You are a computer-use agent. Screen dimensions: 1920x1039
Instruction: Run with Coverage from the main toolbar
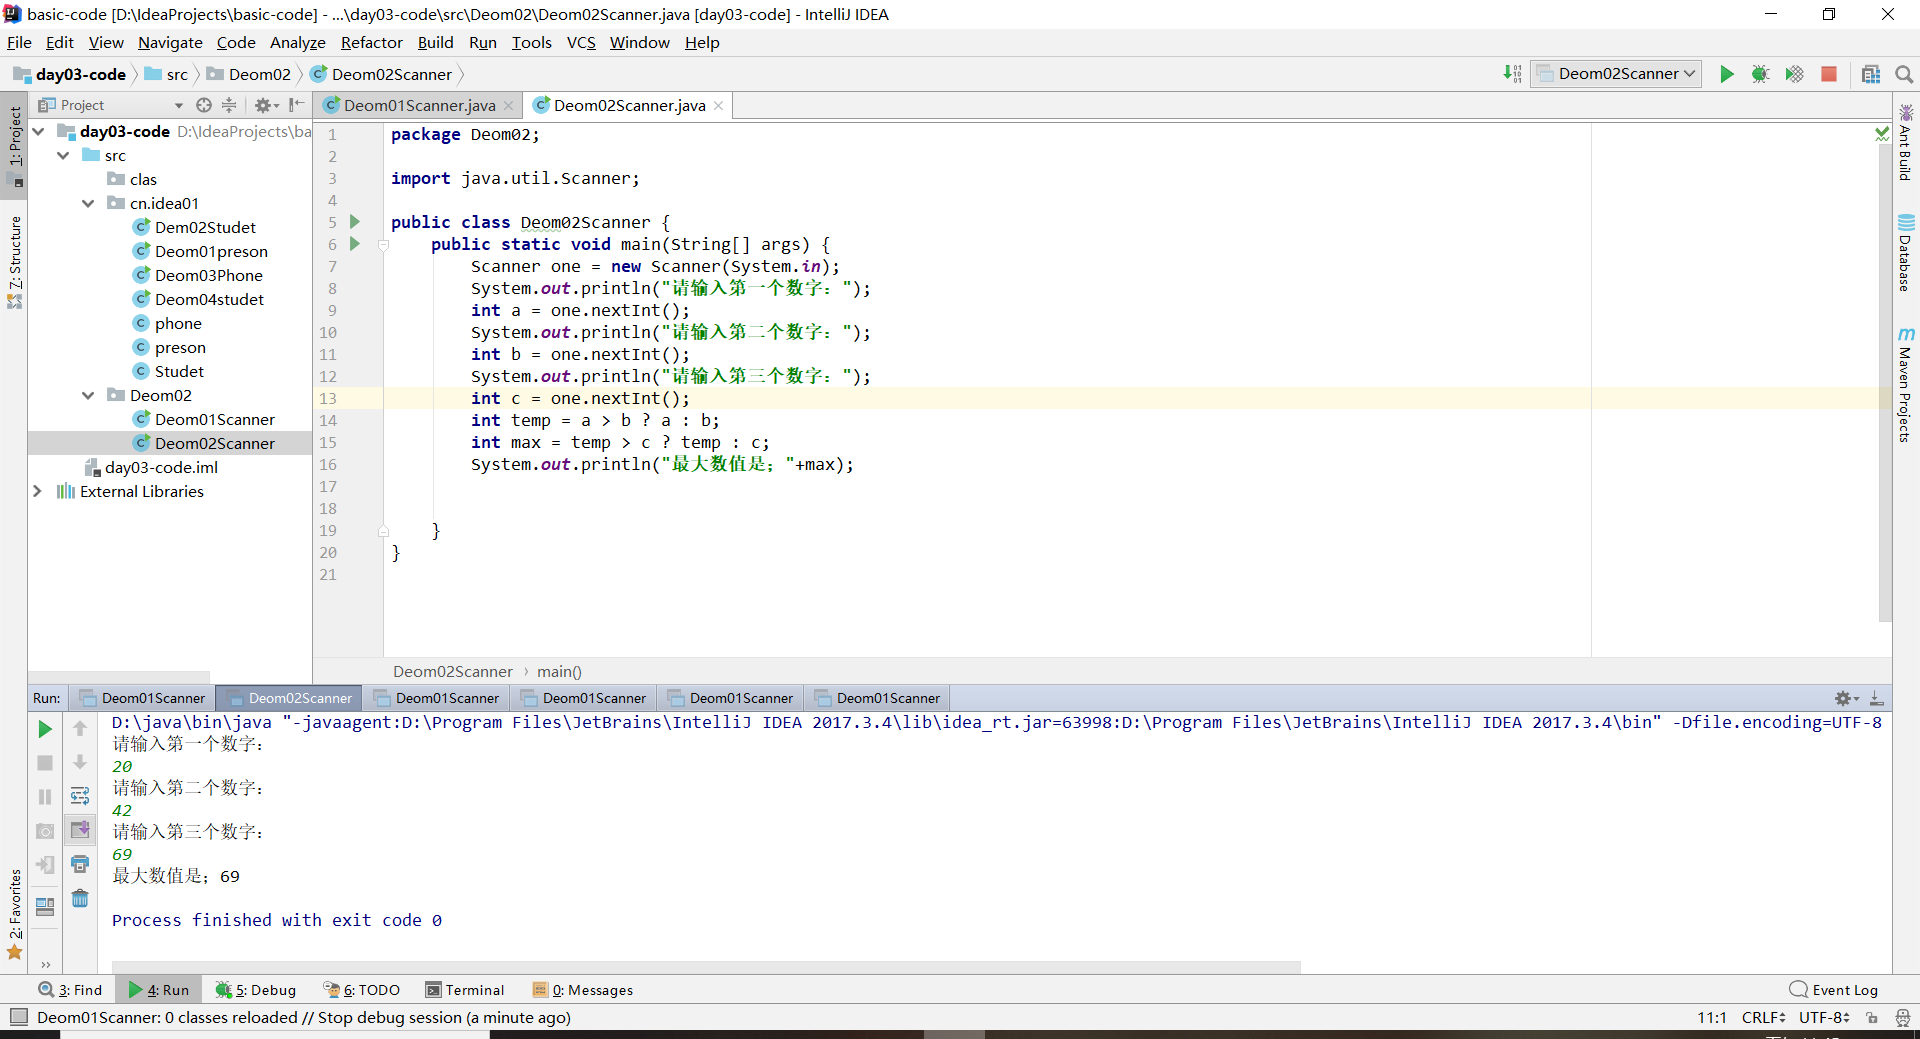tap(1794, 74)
